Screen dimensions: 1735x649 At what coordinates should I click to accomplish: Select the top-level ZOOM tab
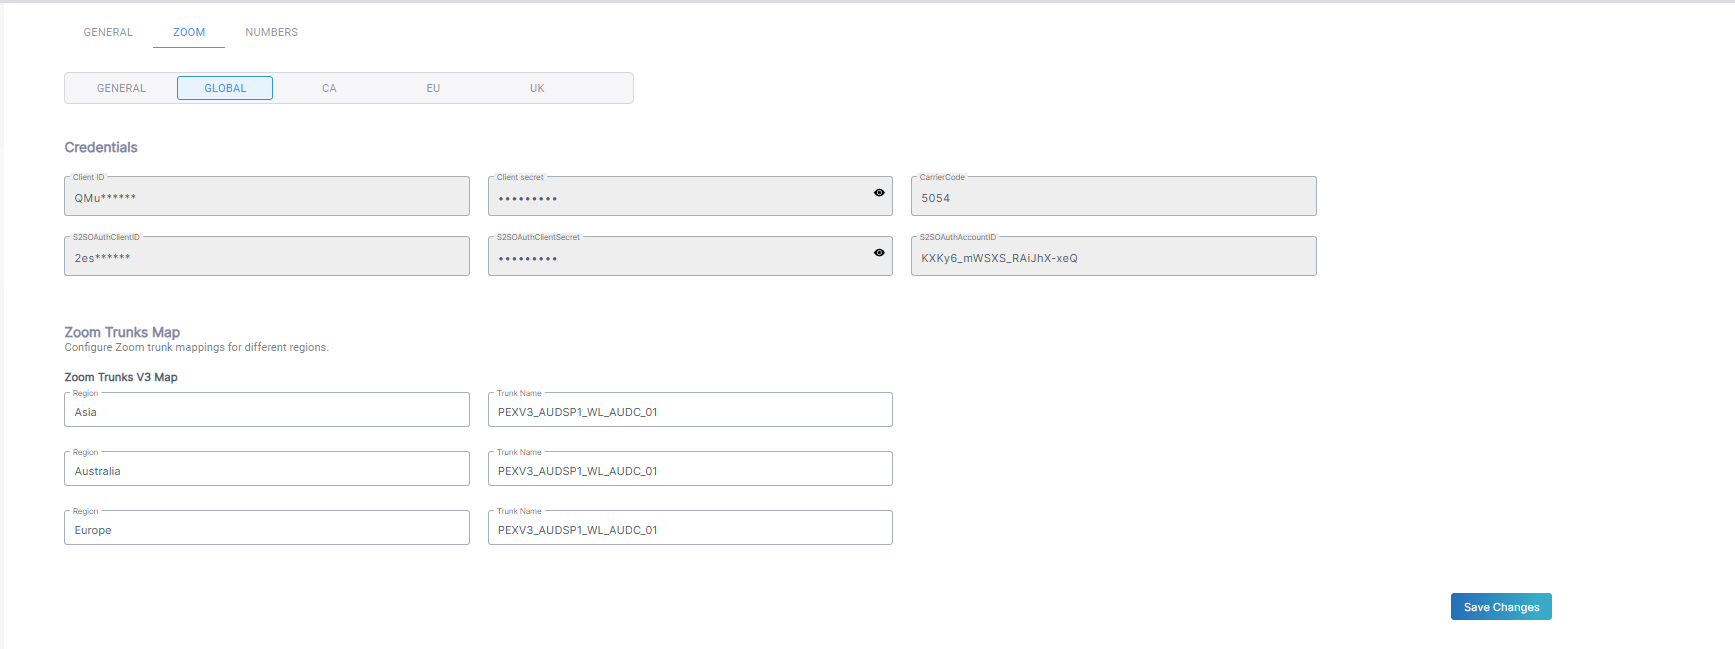point(189,32)
